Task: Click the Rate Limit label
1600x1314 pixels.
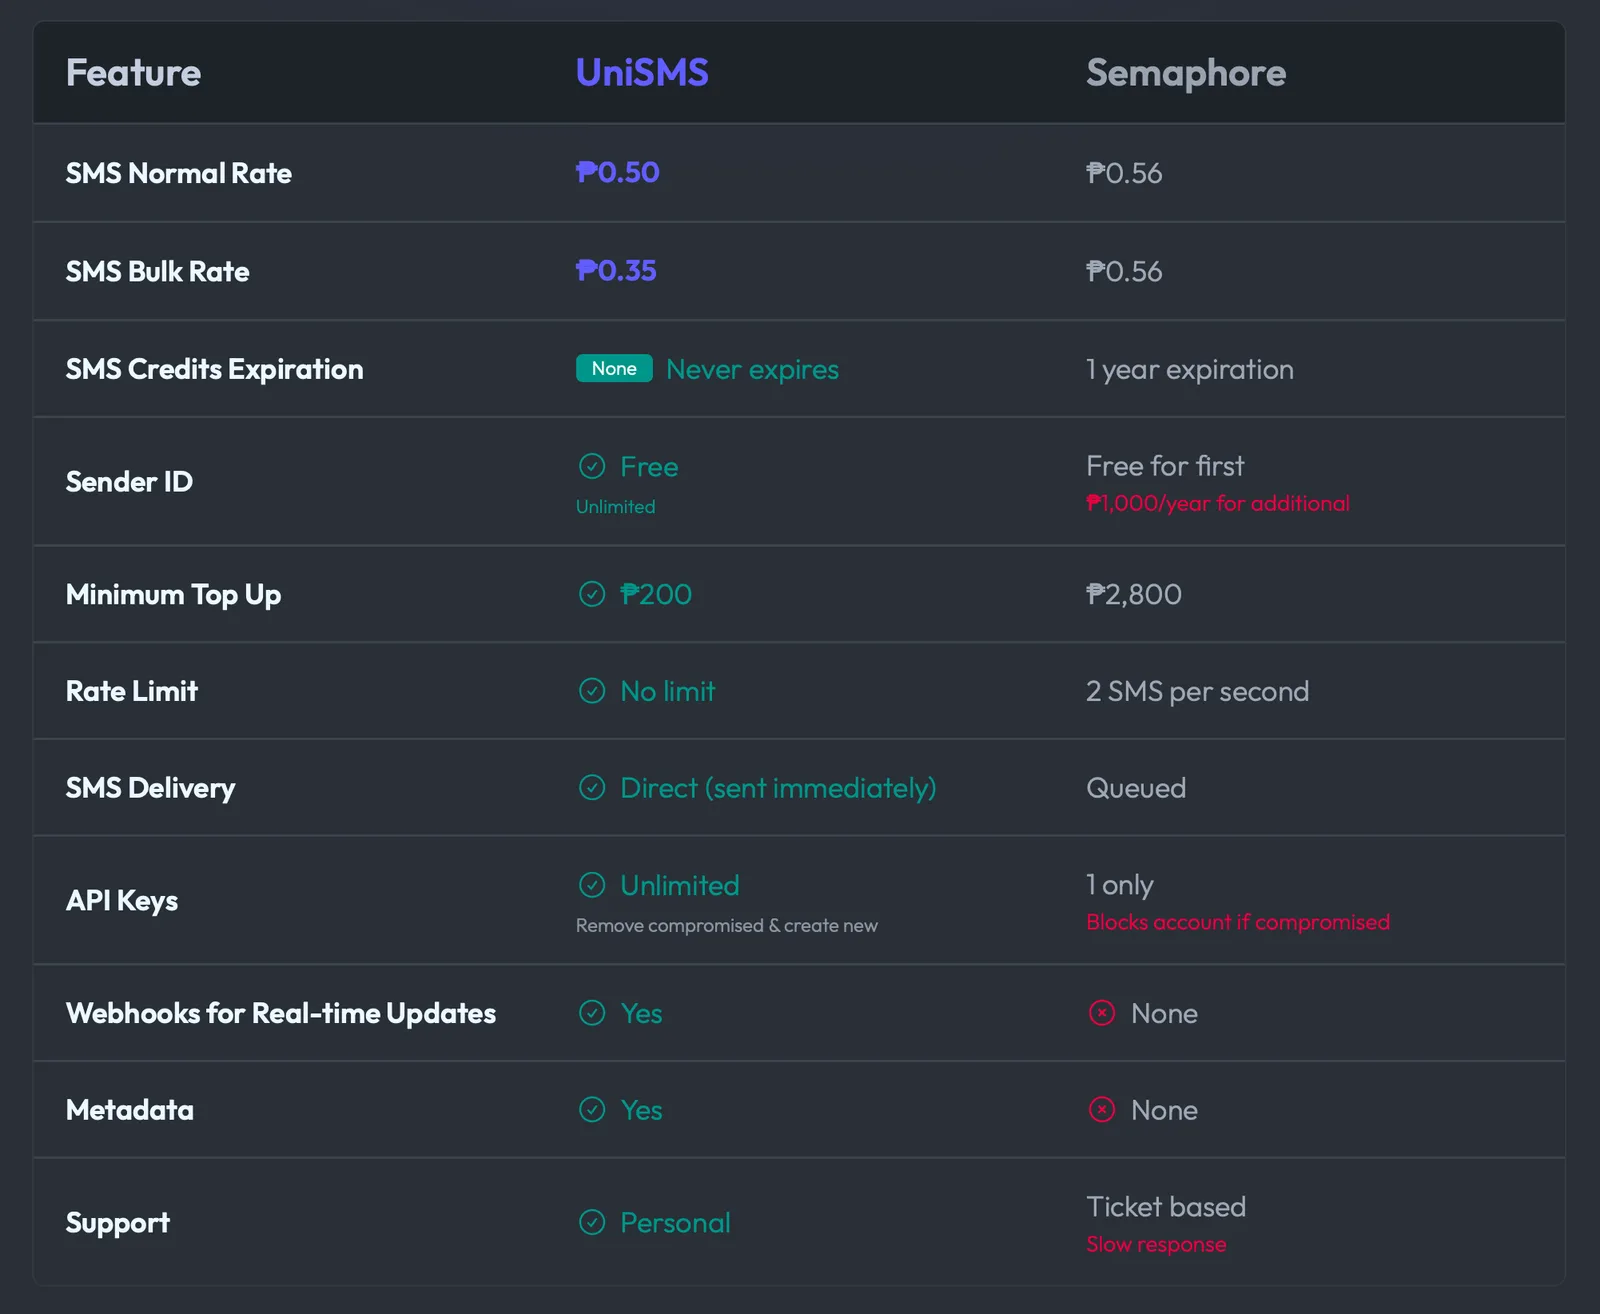Action: point(132,691)
